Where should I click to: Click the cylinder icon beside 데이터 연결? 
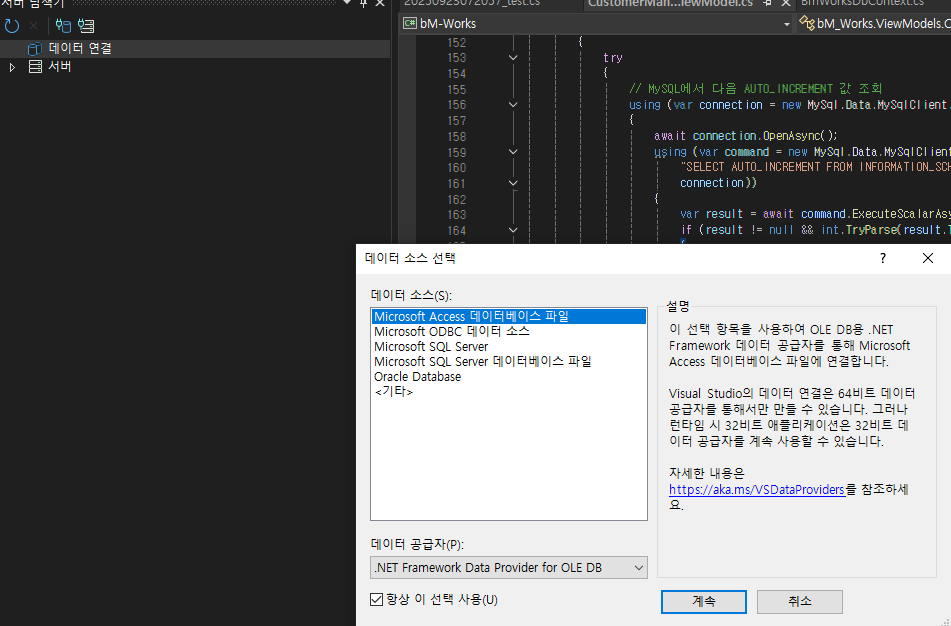coord(35,49)
